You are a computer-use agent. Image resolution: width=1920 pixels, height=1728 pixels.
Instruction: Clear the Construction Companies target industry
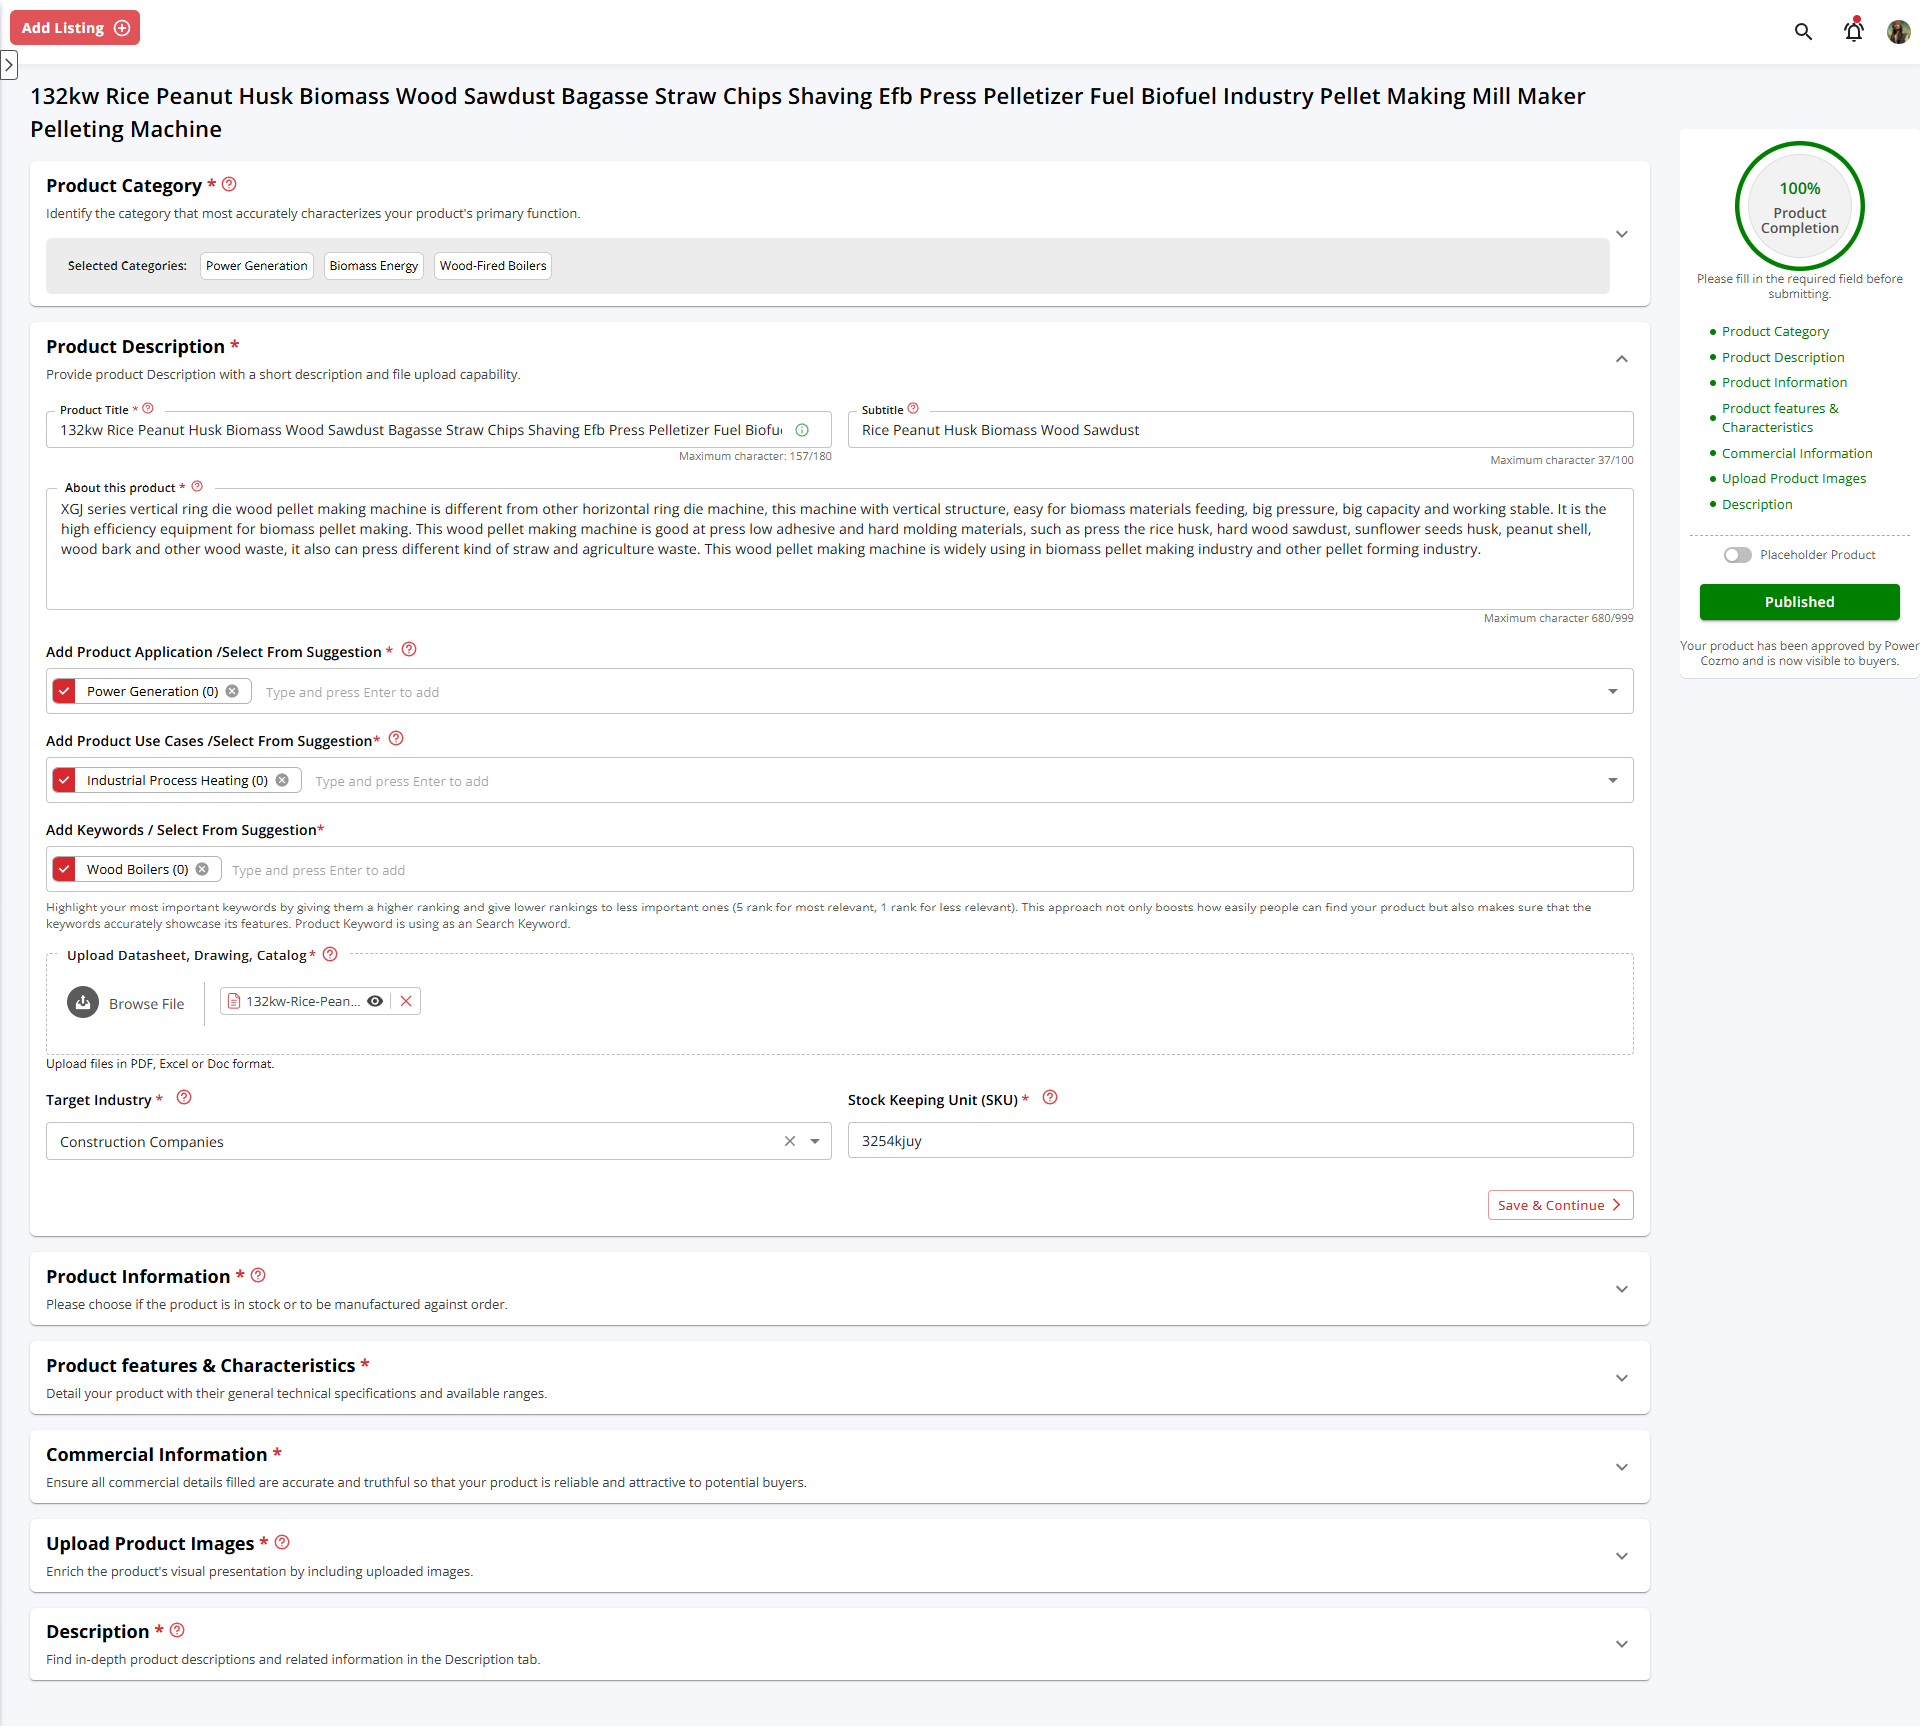(x=790, y=1141)
